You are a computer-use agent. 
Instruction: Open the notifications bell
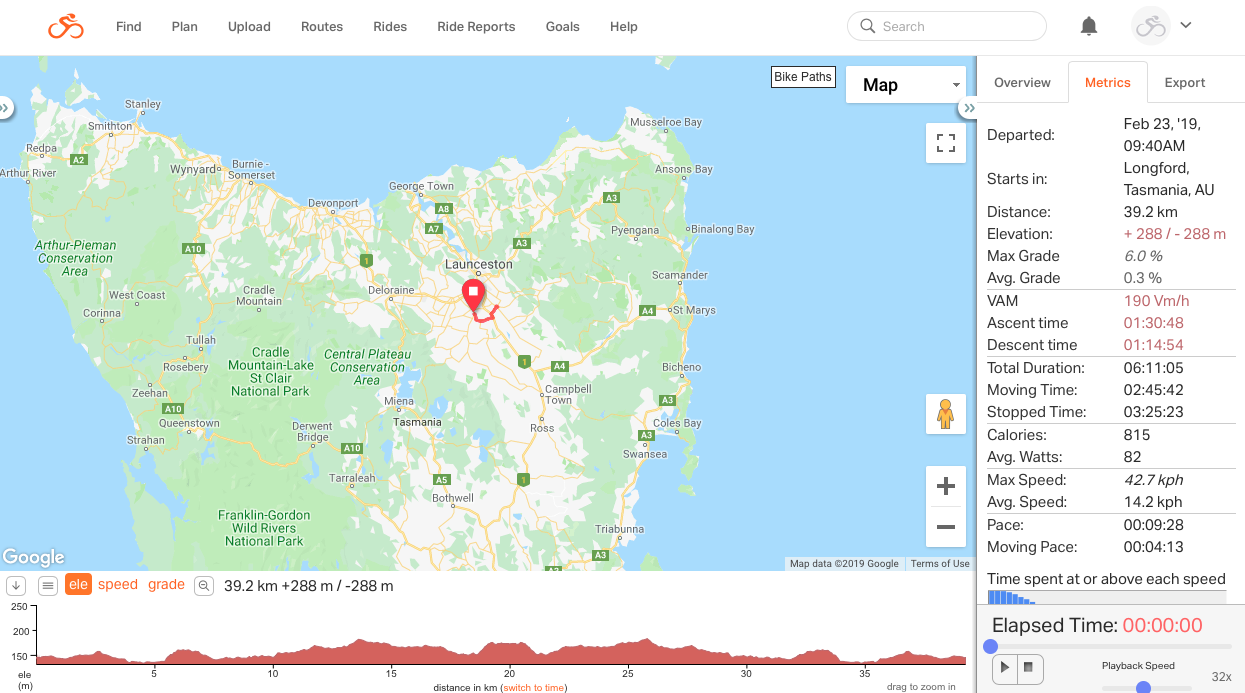click(x=1089, y=27)
